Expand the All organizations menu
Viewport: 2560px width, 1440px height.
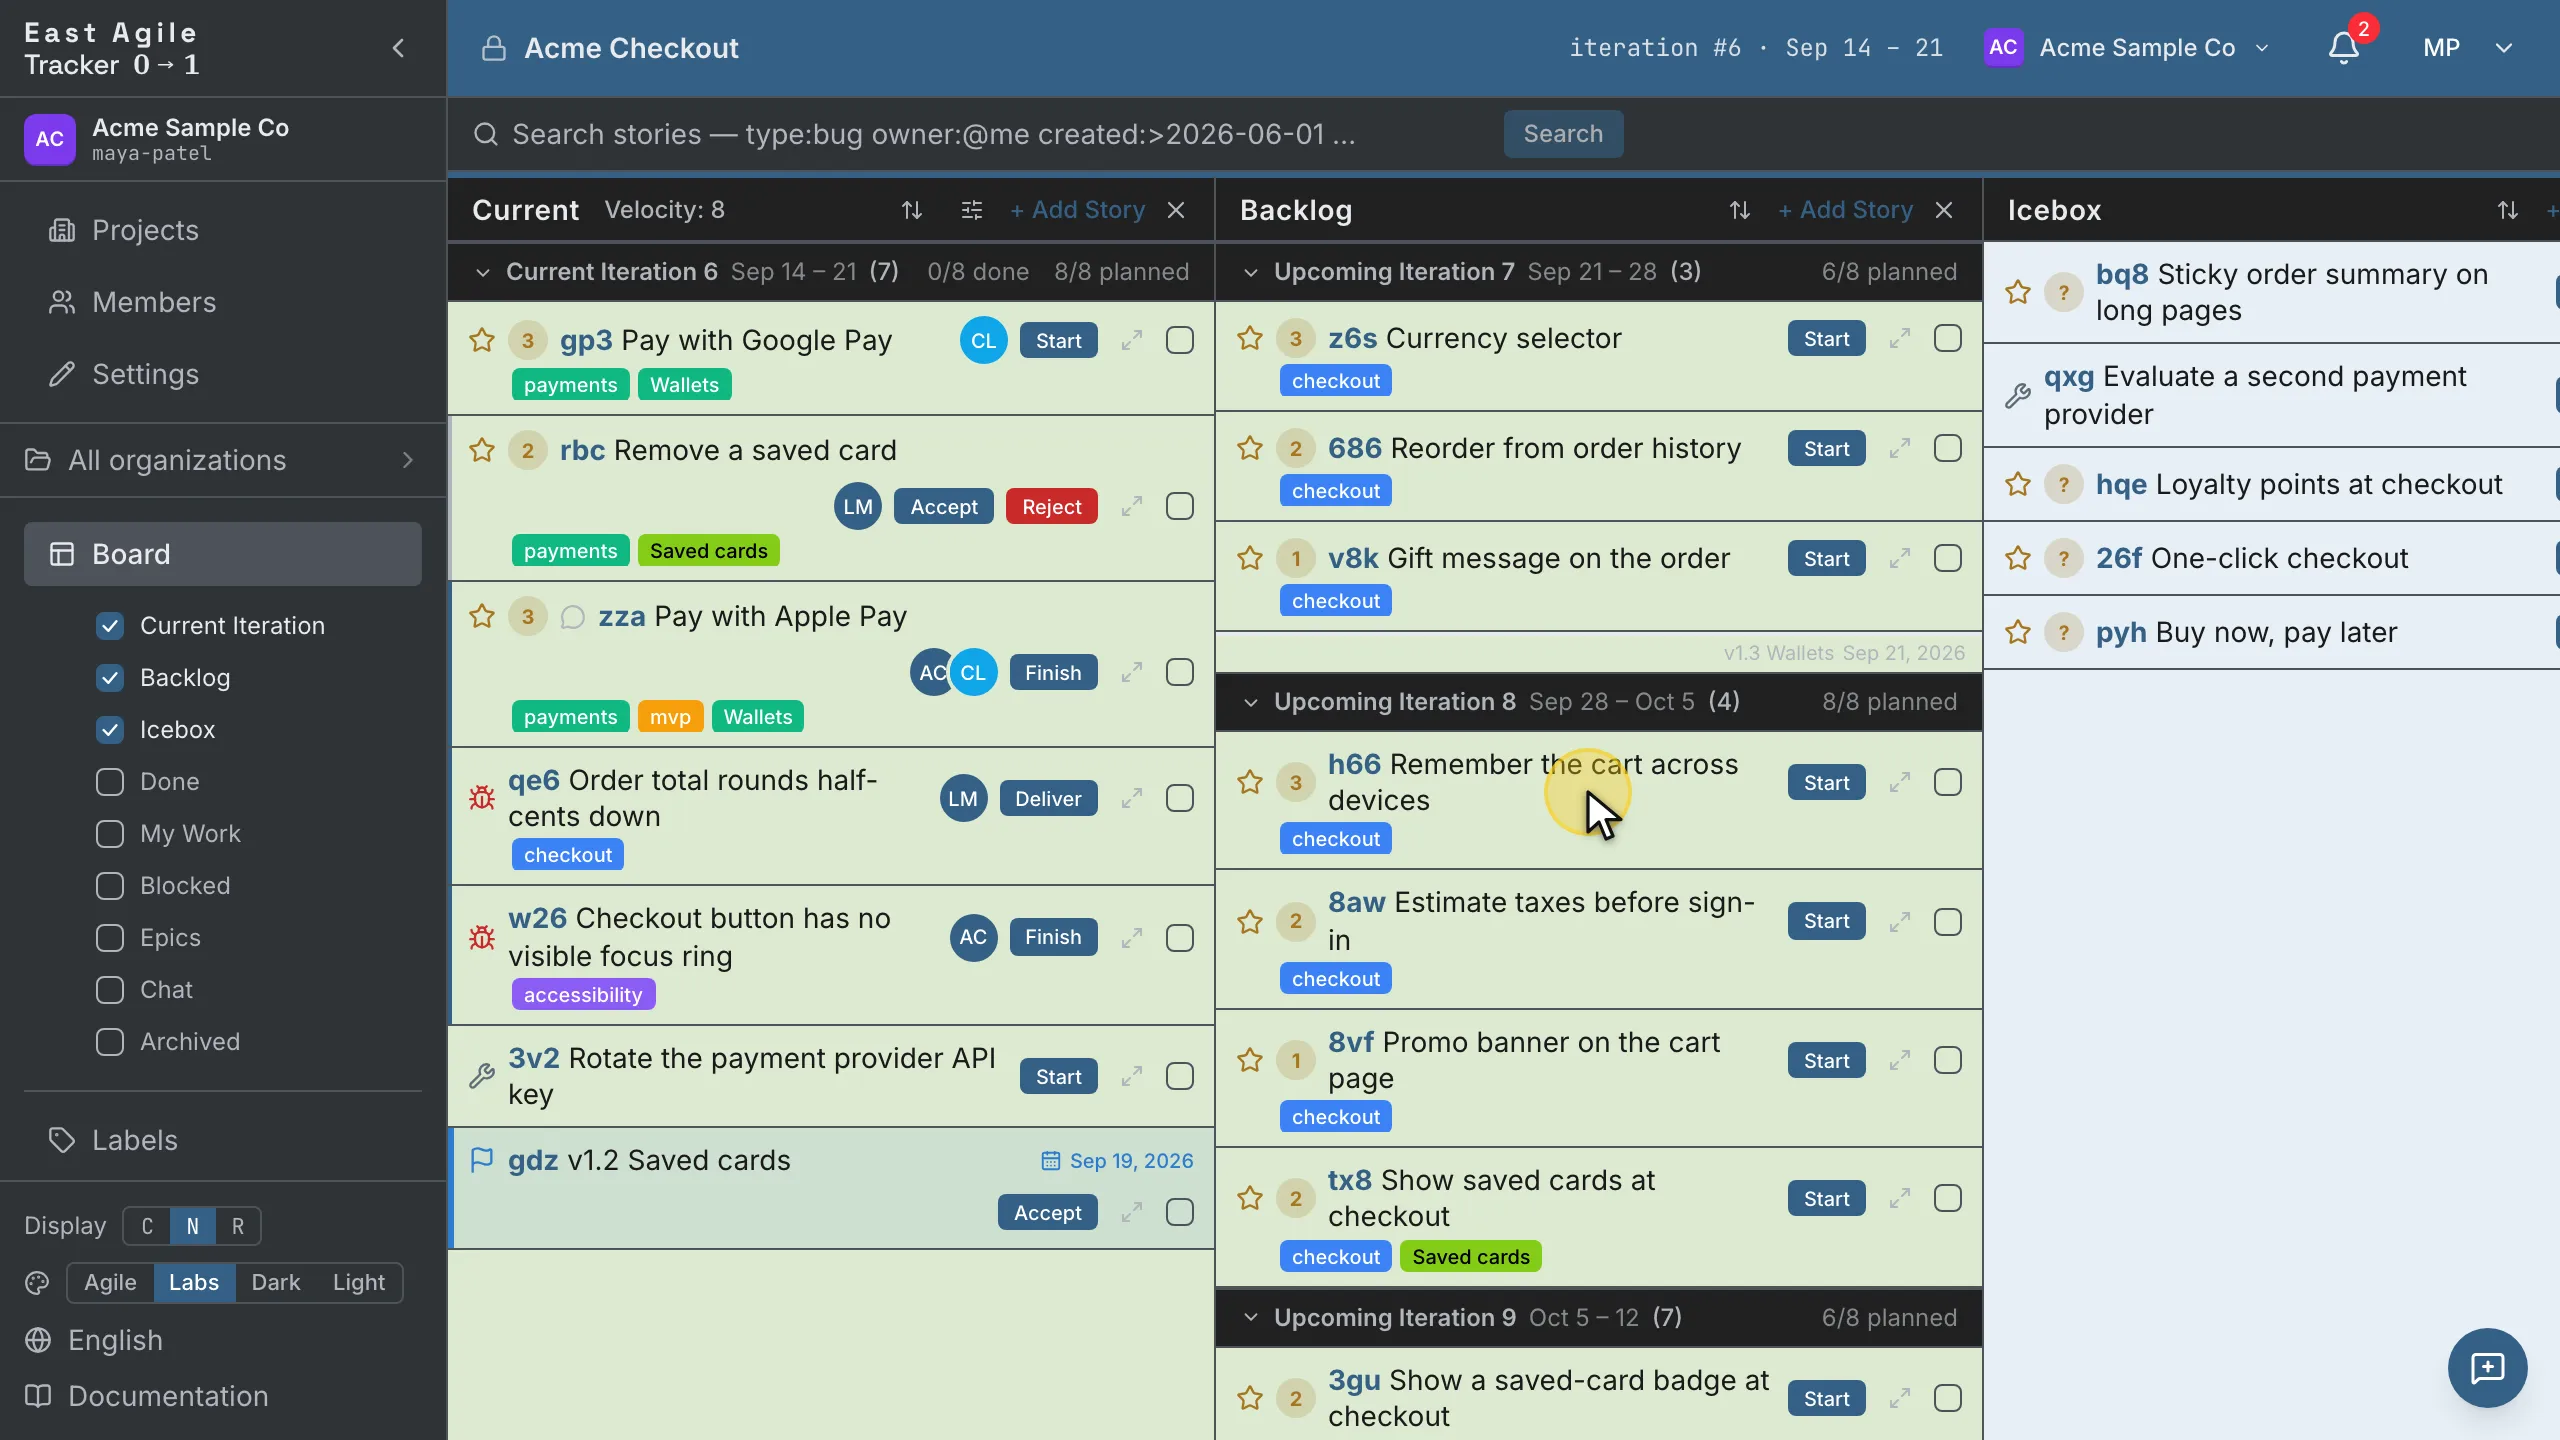(x=222, y=460)
